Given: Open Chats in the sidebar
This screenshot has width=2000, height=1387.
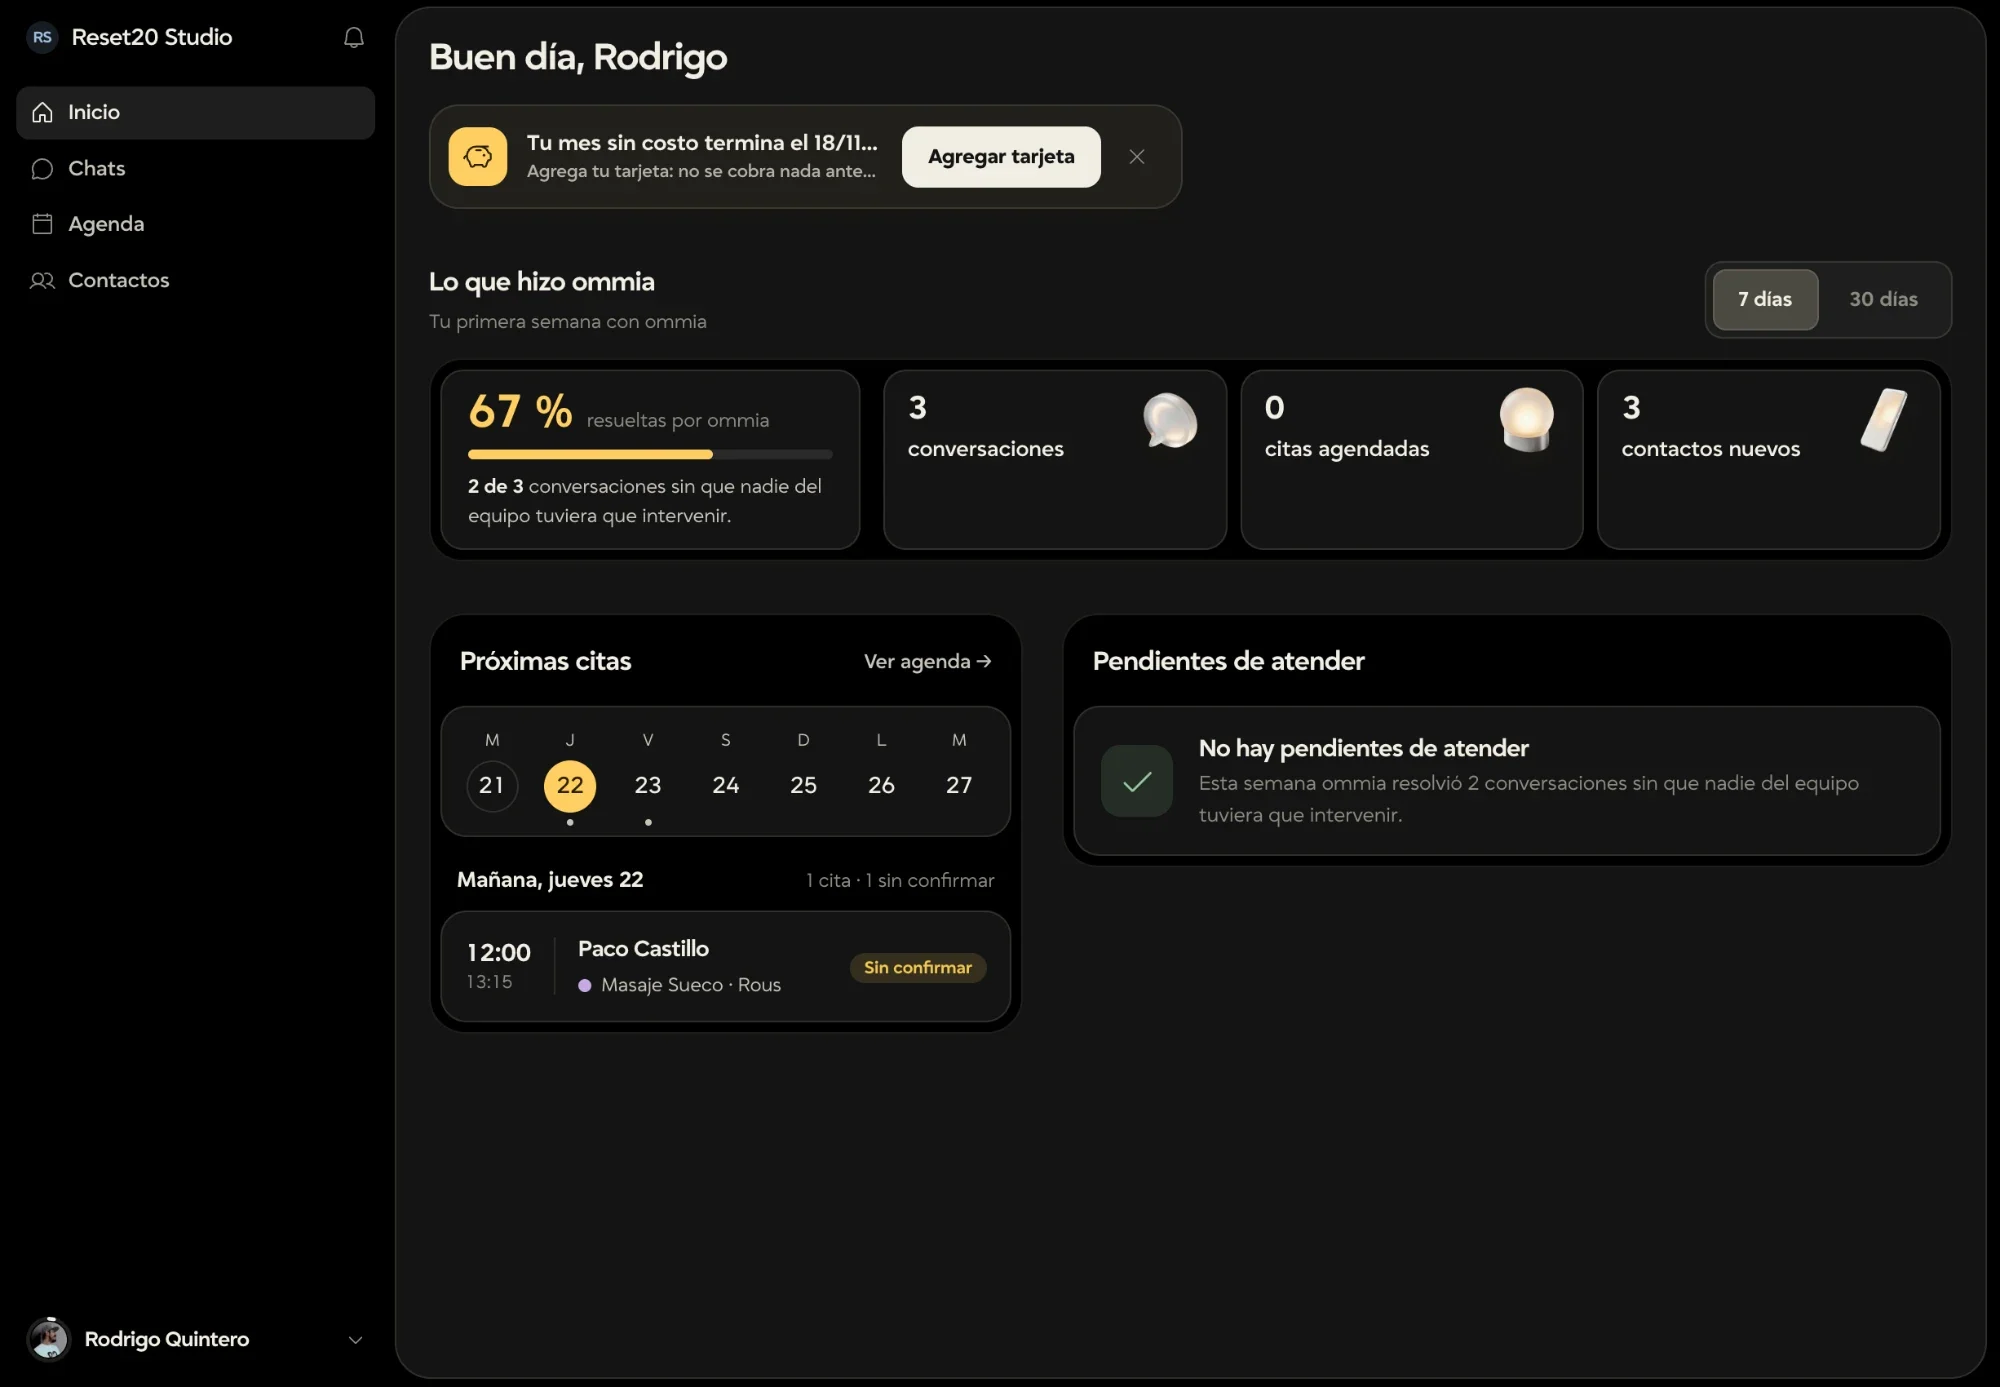Looking at the screenshot, I should pyautogui.click(x=196, y=169).
